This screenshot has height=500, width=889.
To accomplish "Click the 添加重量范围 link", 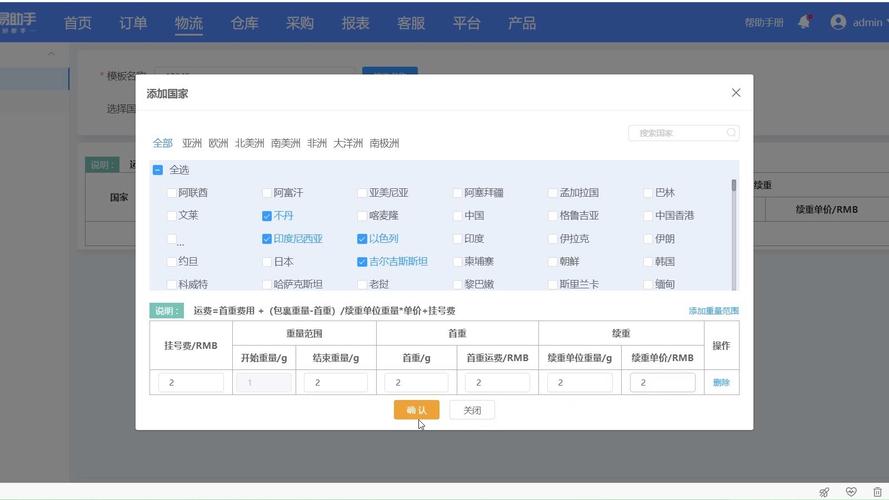I will click(713, 311).
